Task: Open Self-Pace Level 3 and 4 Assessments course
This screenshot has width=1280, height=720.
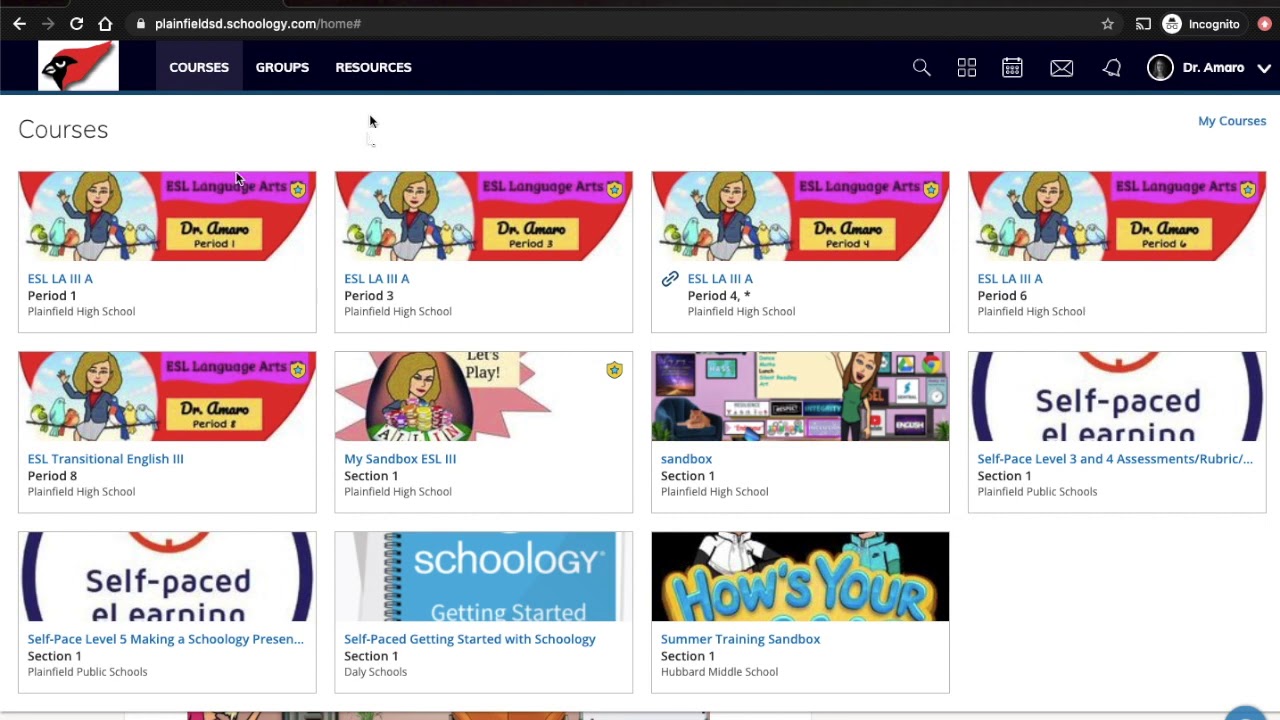Action: pyautogui.click(x=1115, y=459)
